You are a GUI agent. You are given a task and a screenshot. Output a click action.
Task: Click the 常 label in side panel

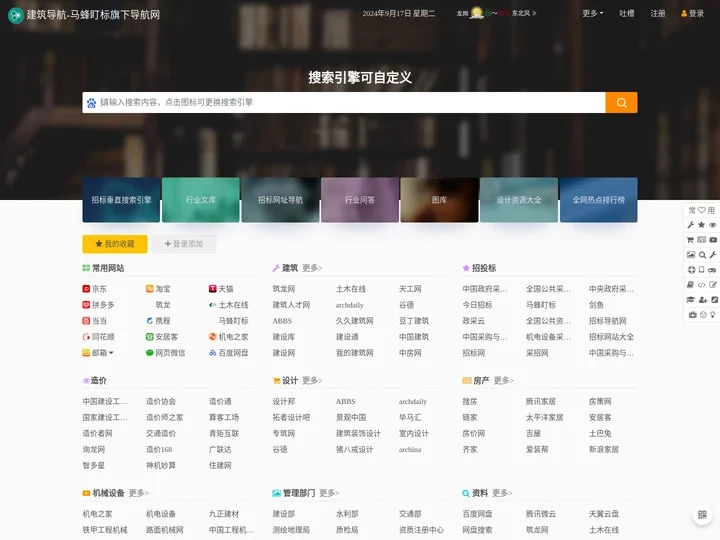(692, 210)
